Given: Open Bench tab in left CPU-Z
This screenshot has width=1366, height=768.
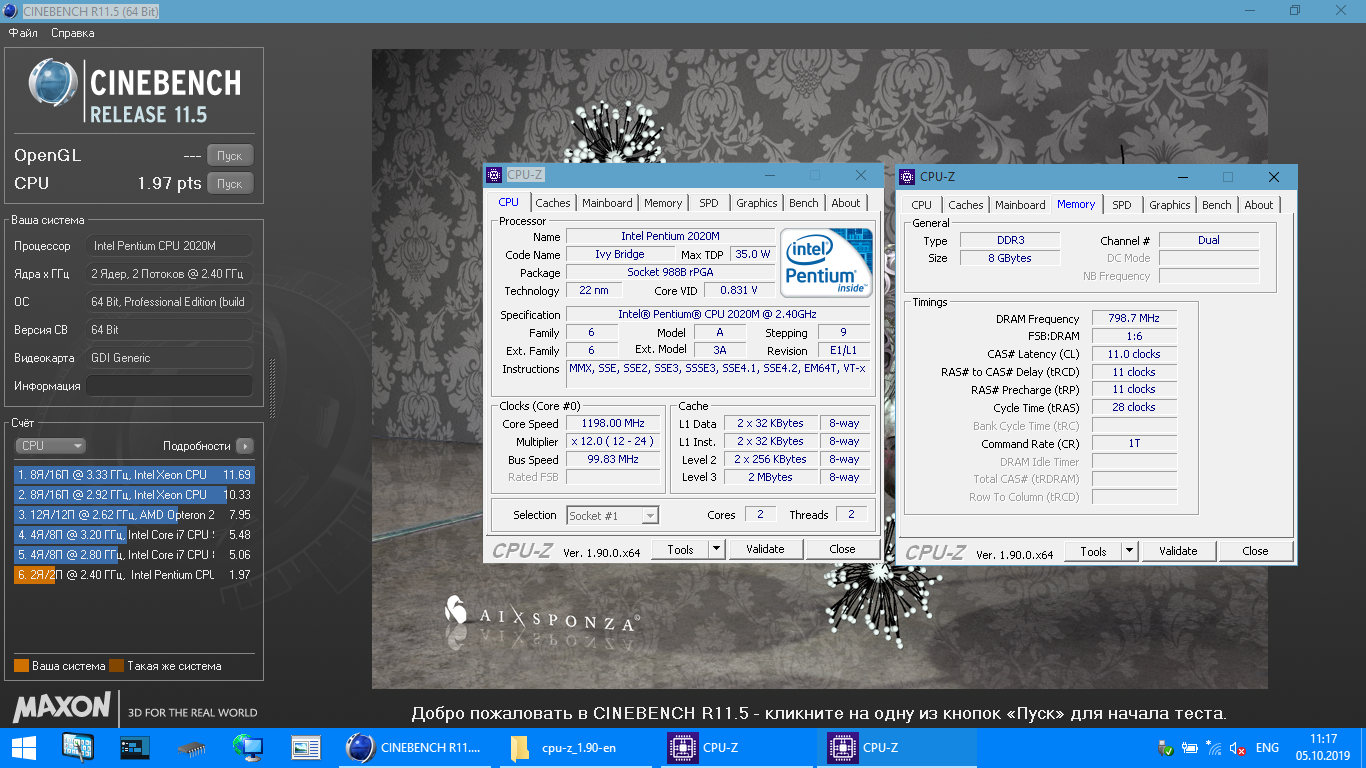Looking at the screenshot, I should 804,203.
